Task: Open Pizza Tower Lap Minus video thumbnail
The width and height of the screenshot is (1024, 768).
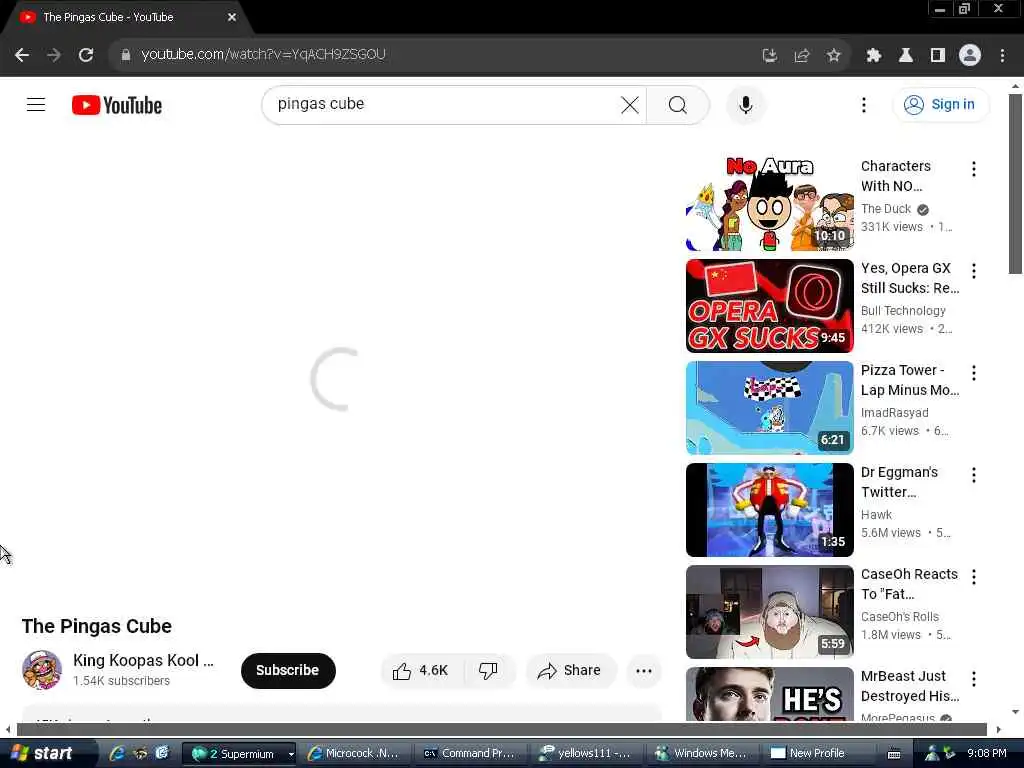Action: (x=769, y=408)
